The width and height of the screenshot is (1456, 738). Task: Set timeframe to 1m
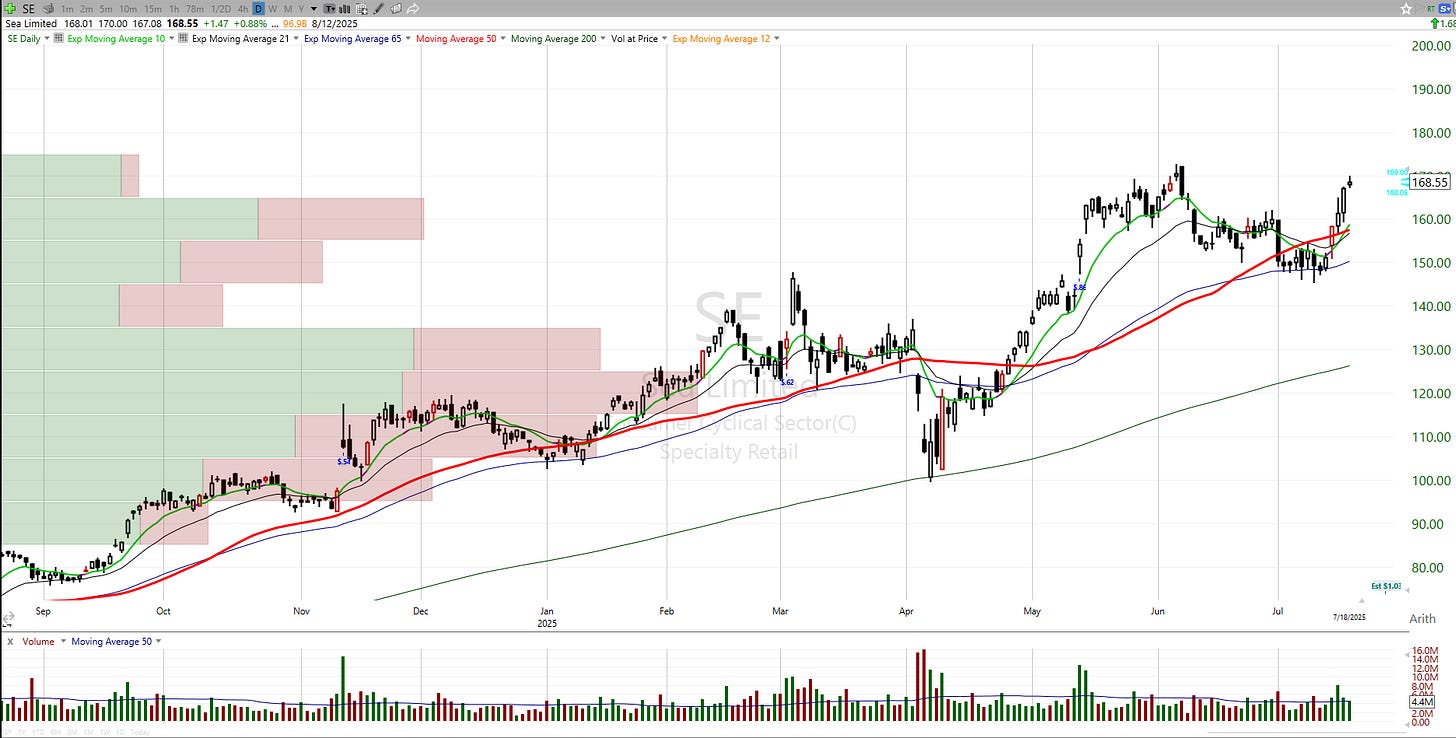coord(67,9)
